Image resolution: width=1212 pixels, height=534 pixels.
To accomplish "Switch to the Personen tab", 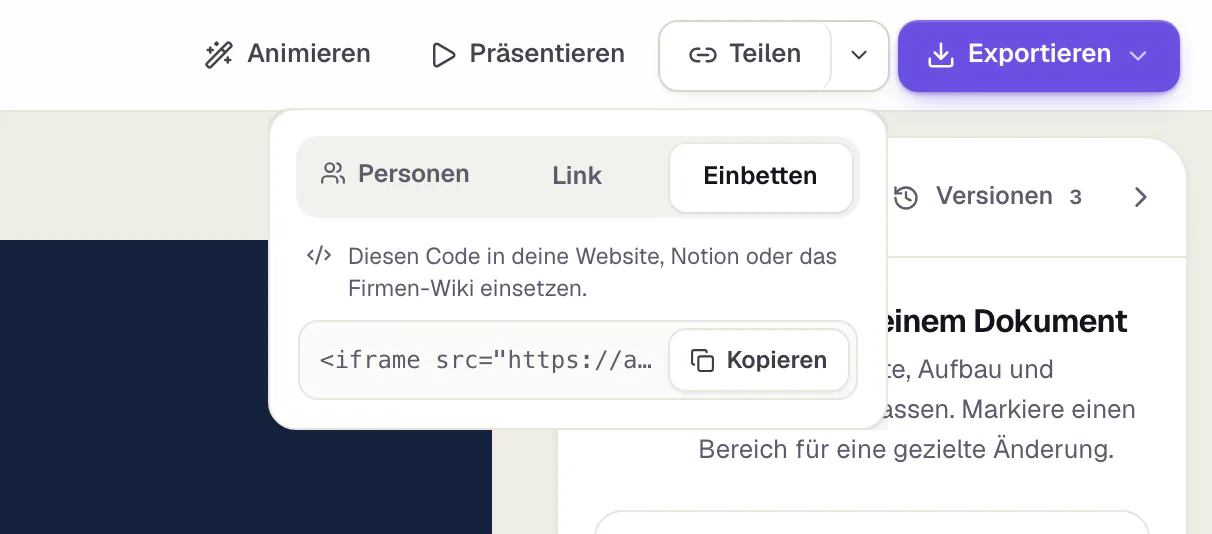I will [x=395, y=174].
